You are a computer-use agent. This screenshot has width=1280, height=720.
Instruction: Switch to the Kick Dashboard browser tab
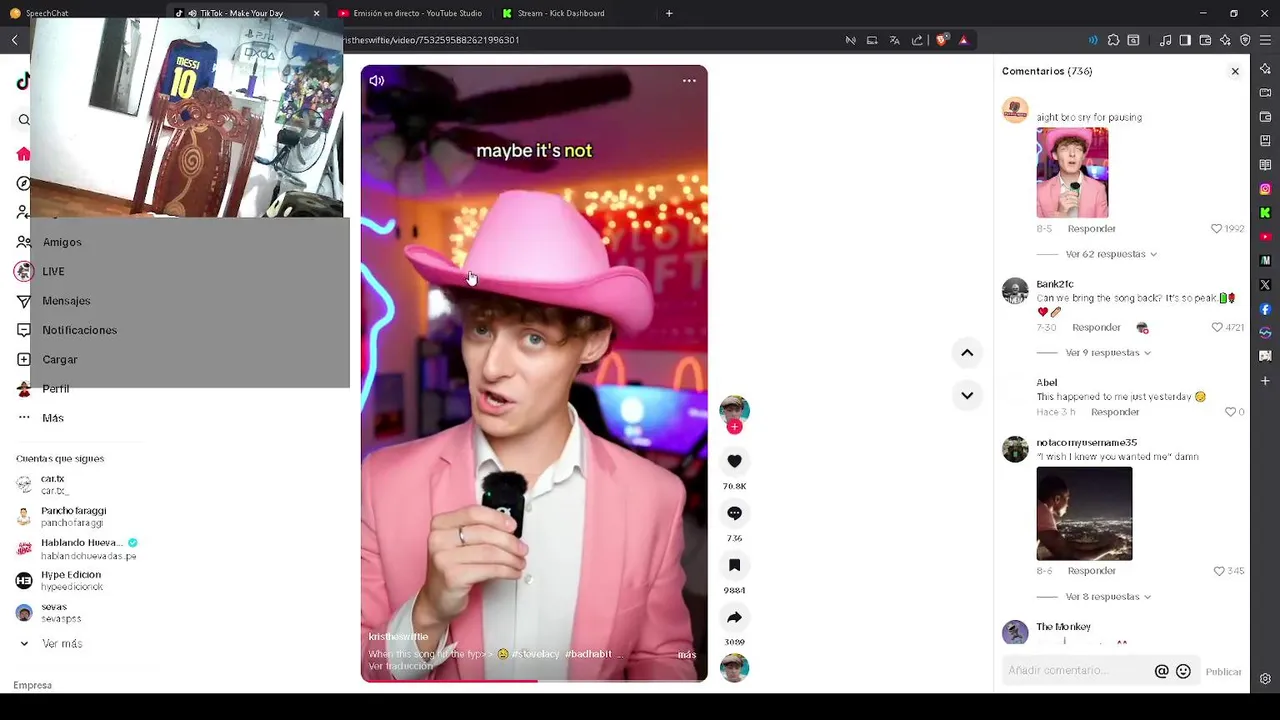click(x=560, y=13)
